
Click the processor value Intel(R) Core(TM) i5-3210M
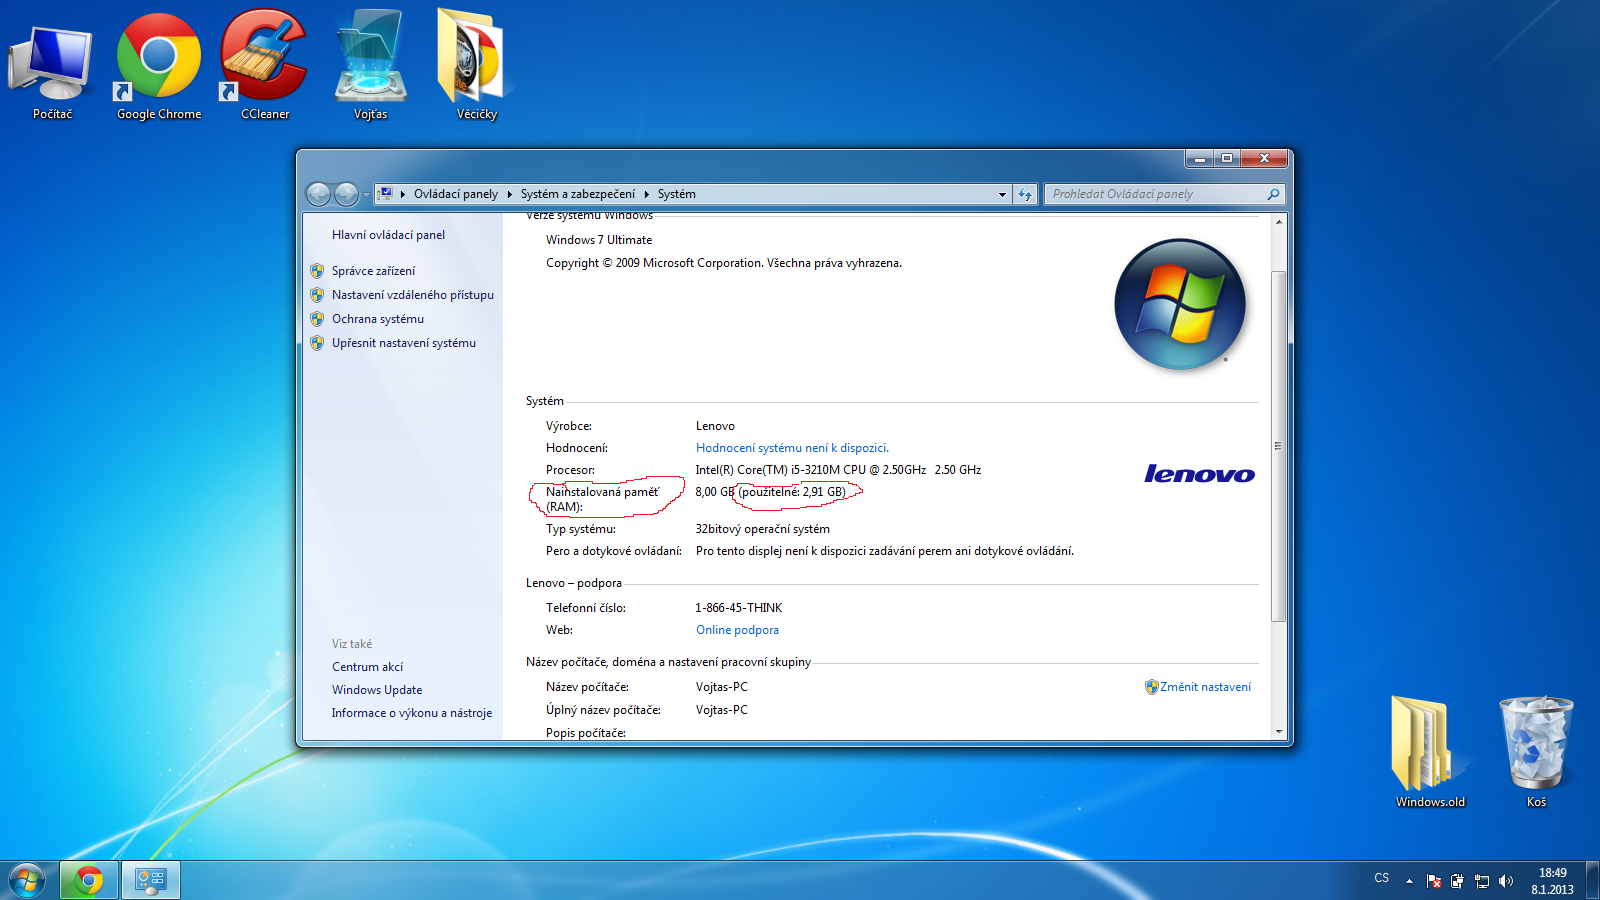pos(838,470)
